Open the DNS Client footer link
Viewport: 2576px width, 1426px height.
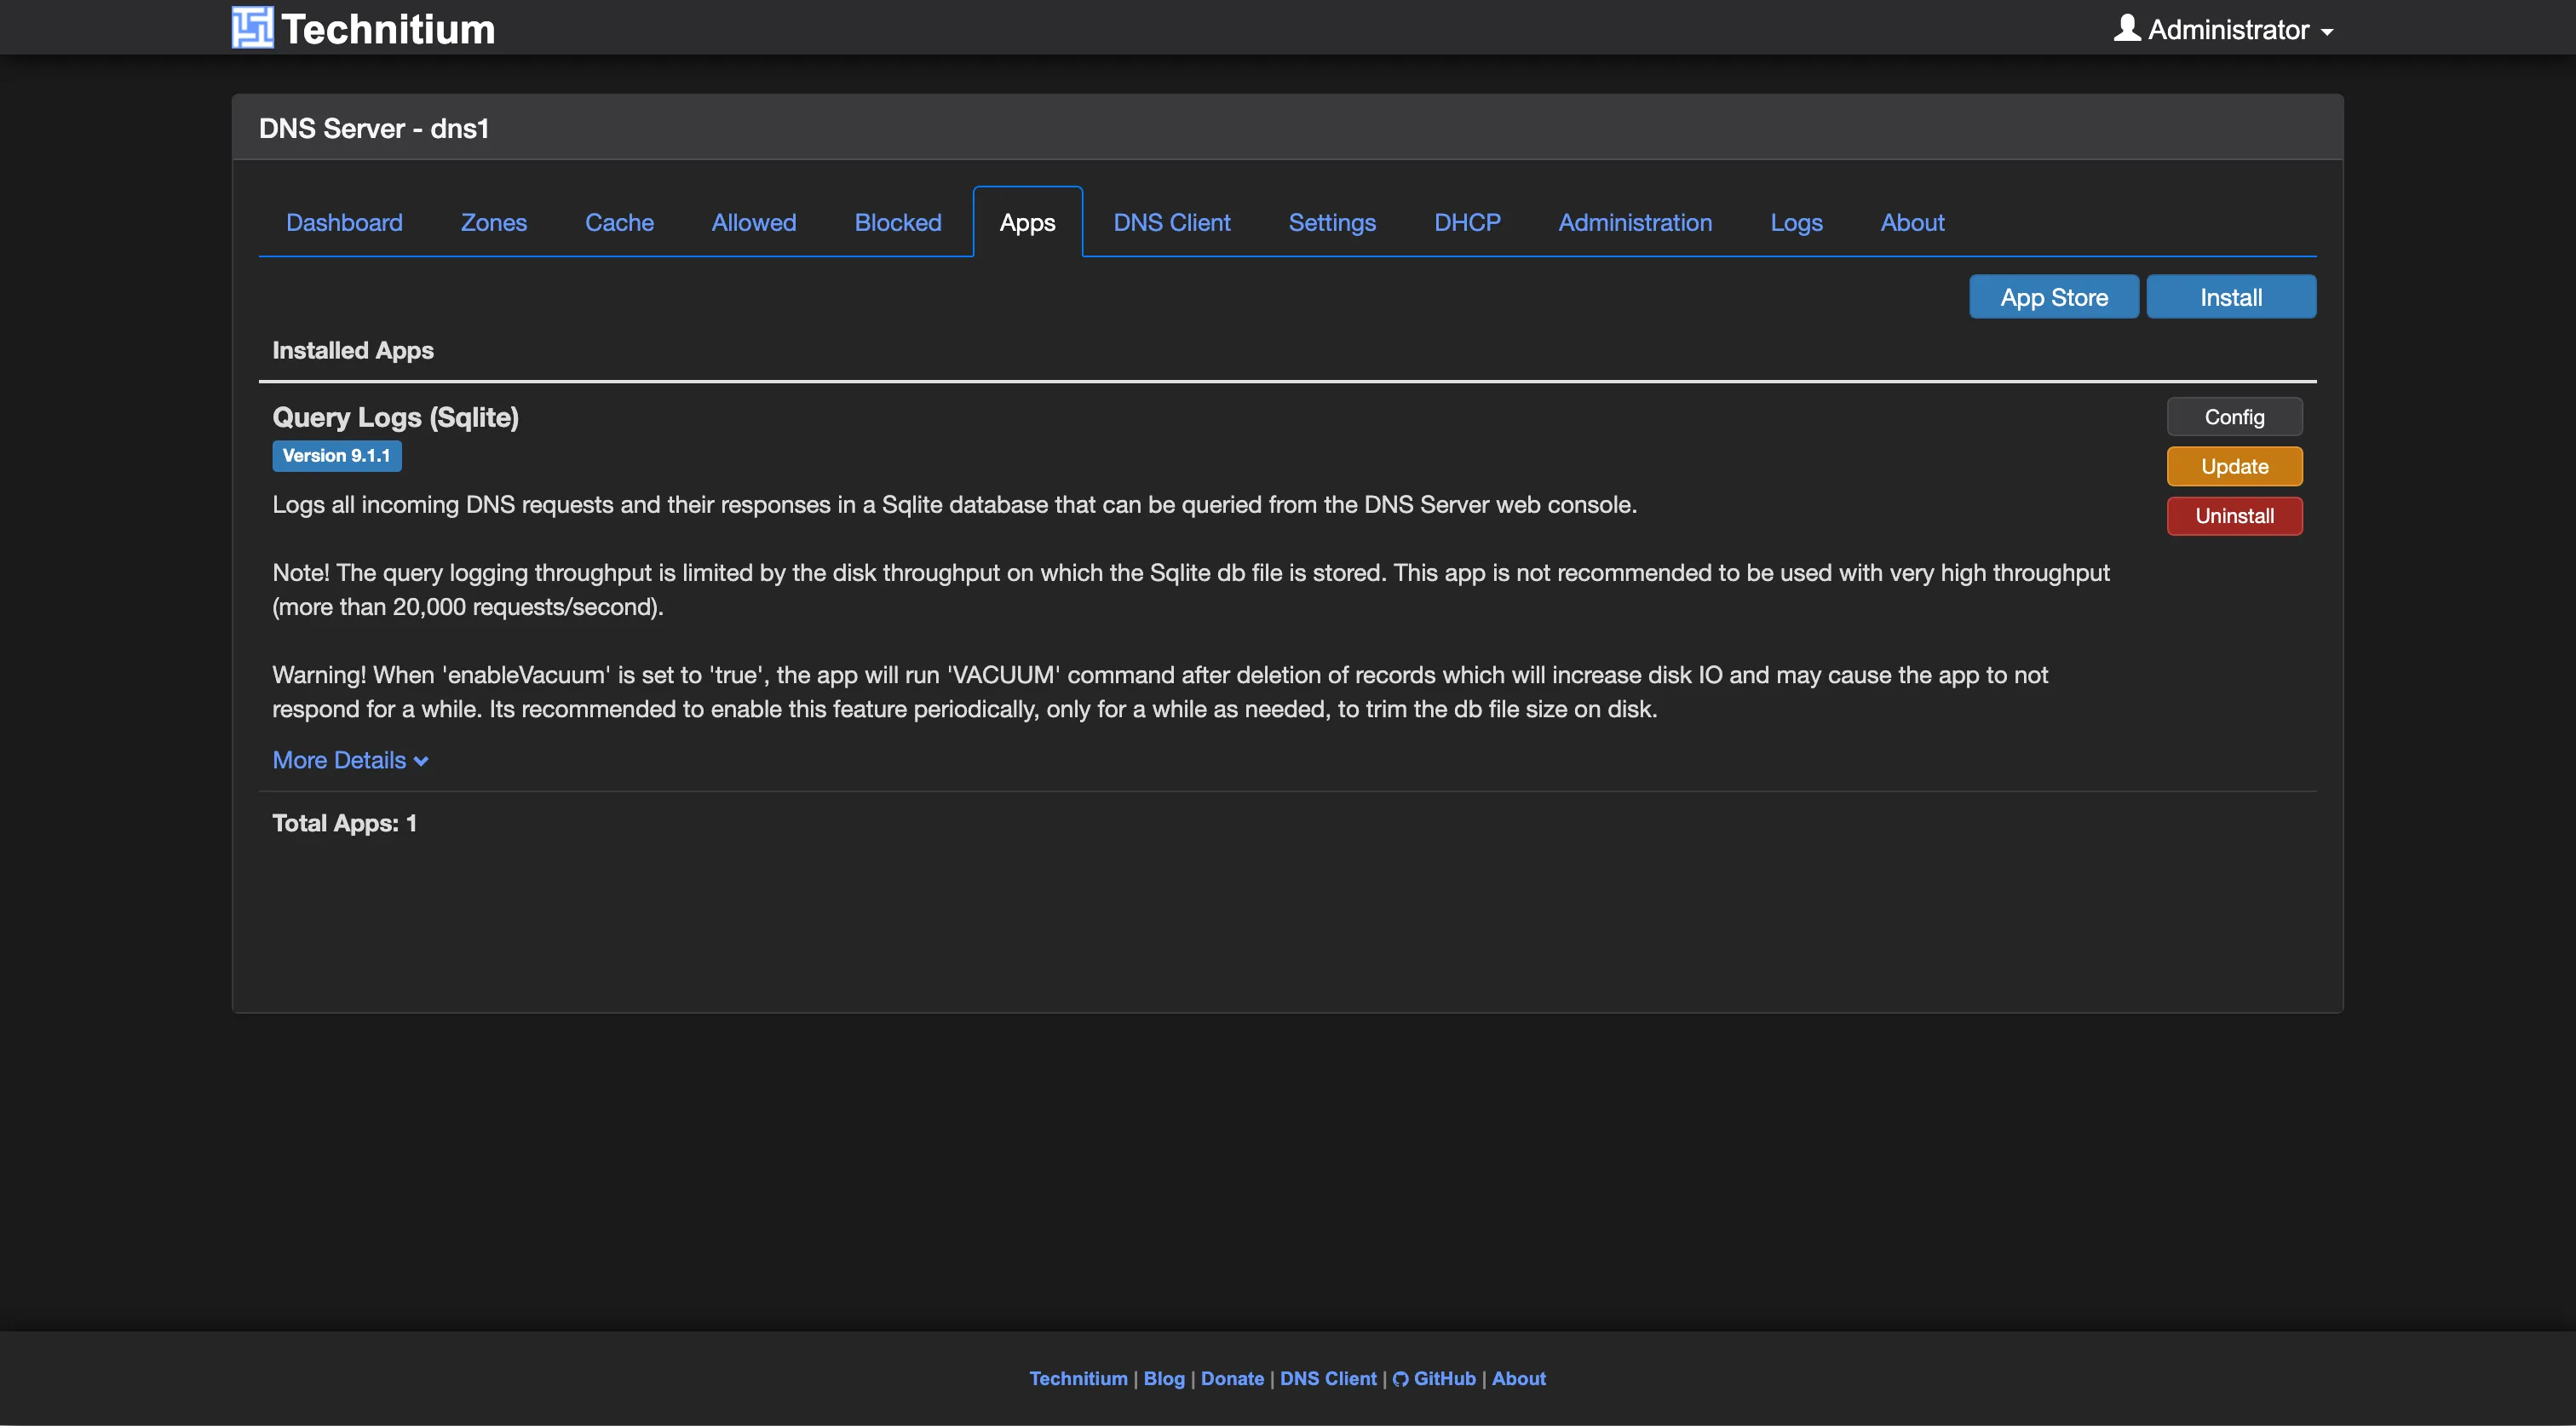[x=1328, y=1378]
